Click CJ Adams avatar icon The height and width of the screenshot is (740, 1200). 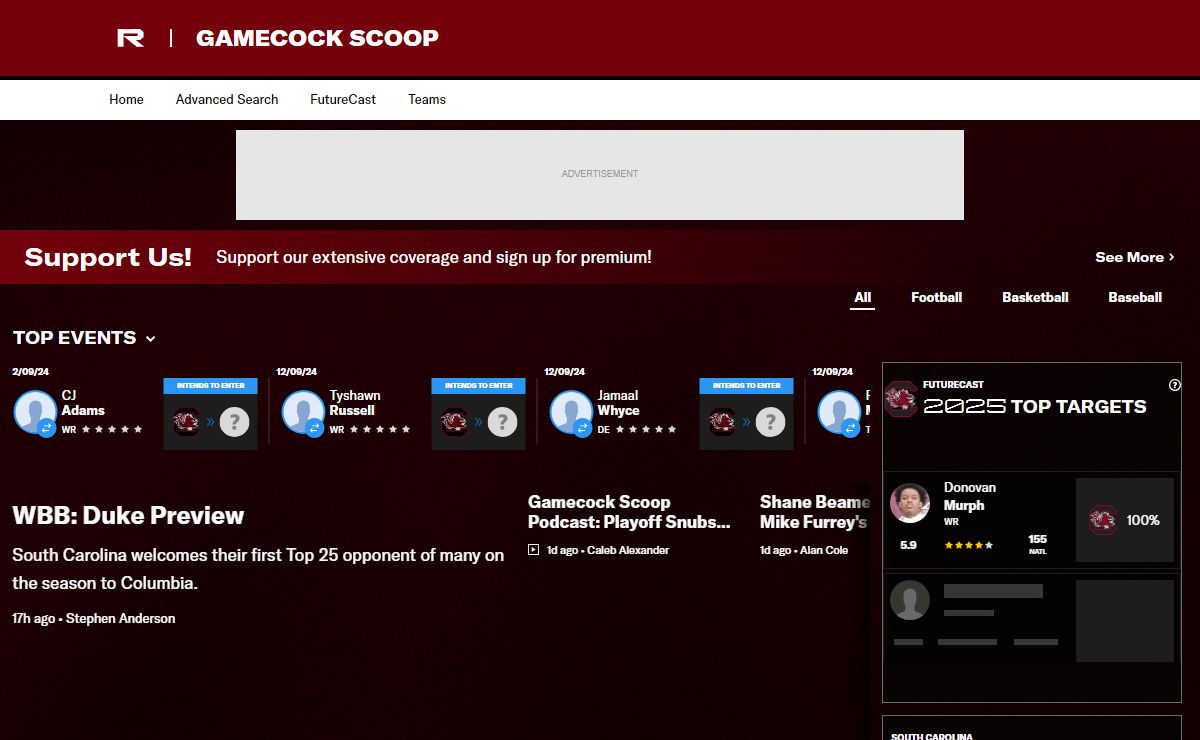tap(35, 412)
